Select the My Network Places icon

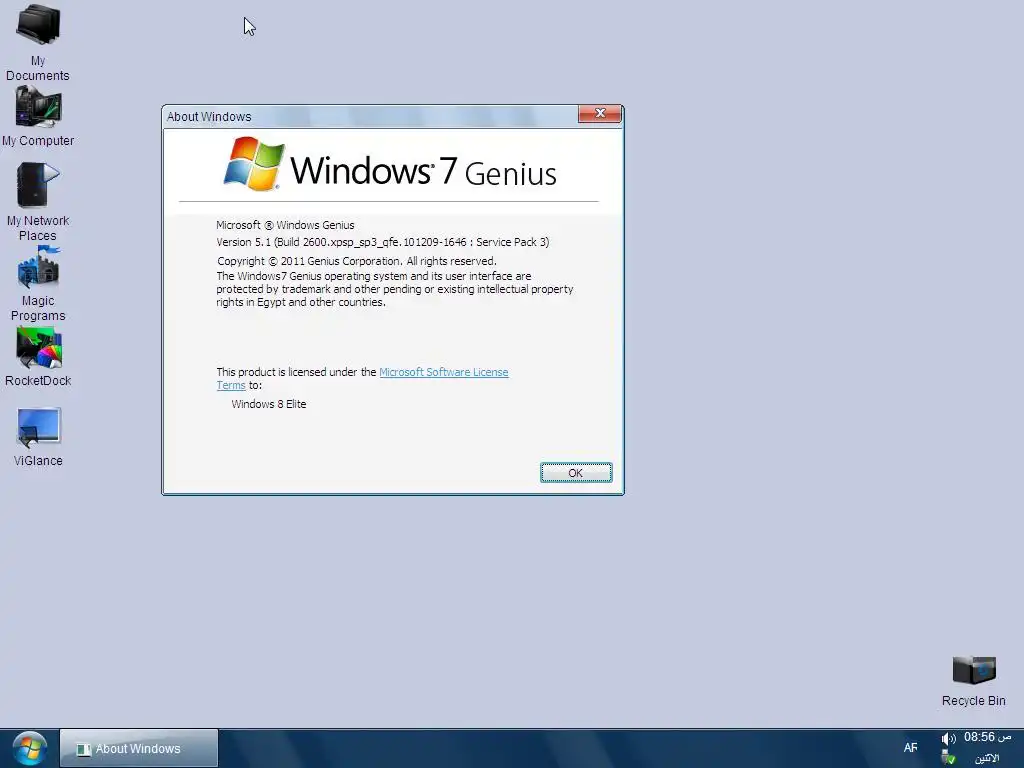(x=38, y=202)
